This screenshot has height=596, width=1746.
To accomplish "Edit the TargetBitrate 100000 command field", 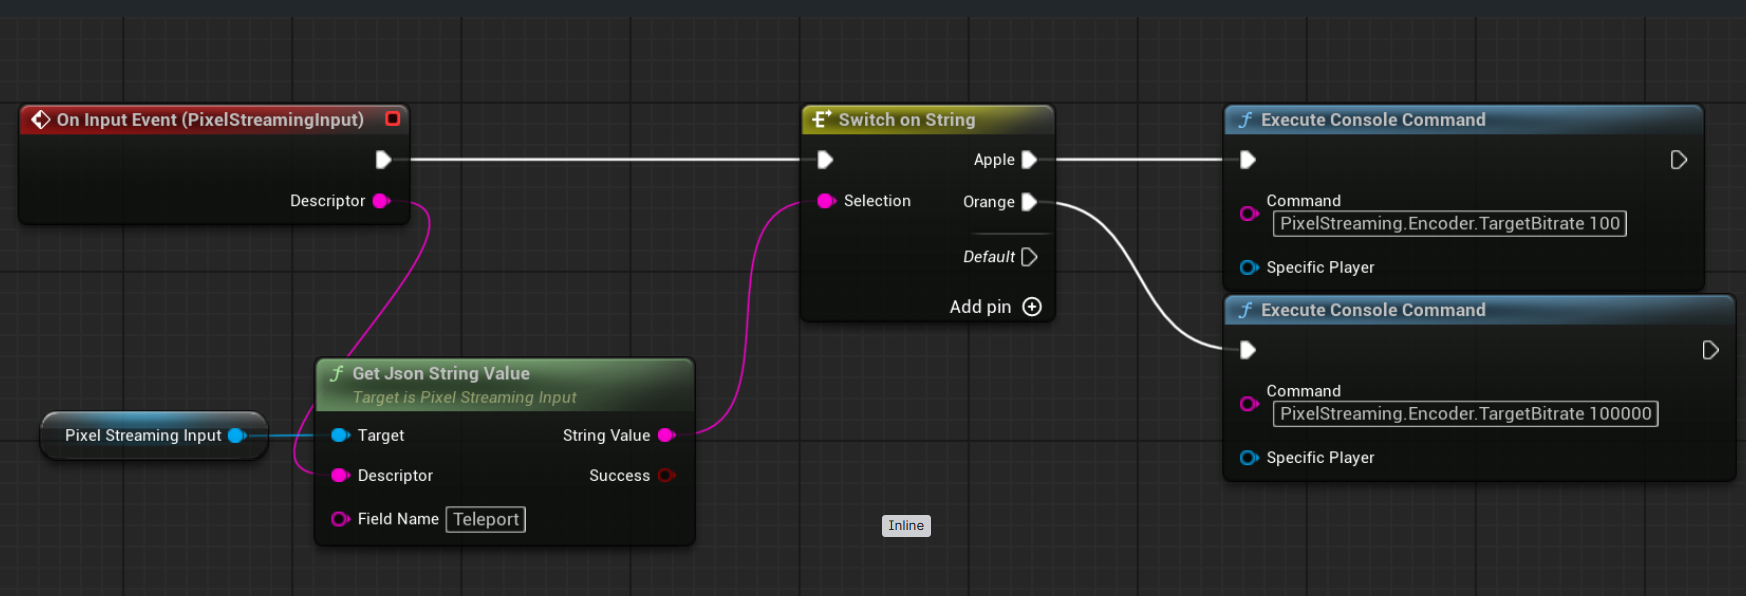I will (x=1465, y=414).
